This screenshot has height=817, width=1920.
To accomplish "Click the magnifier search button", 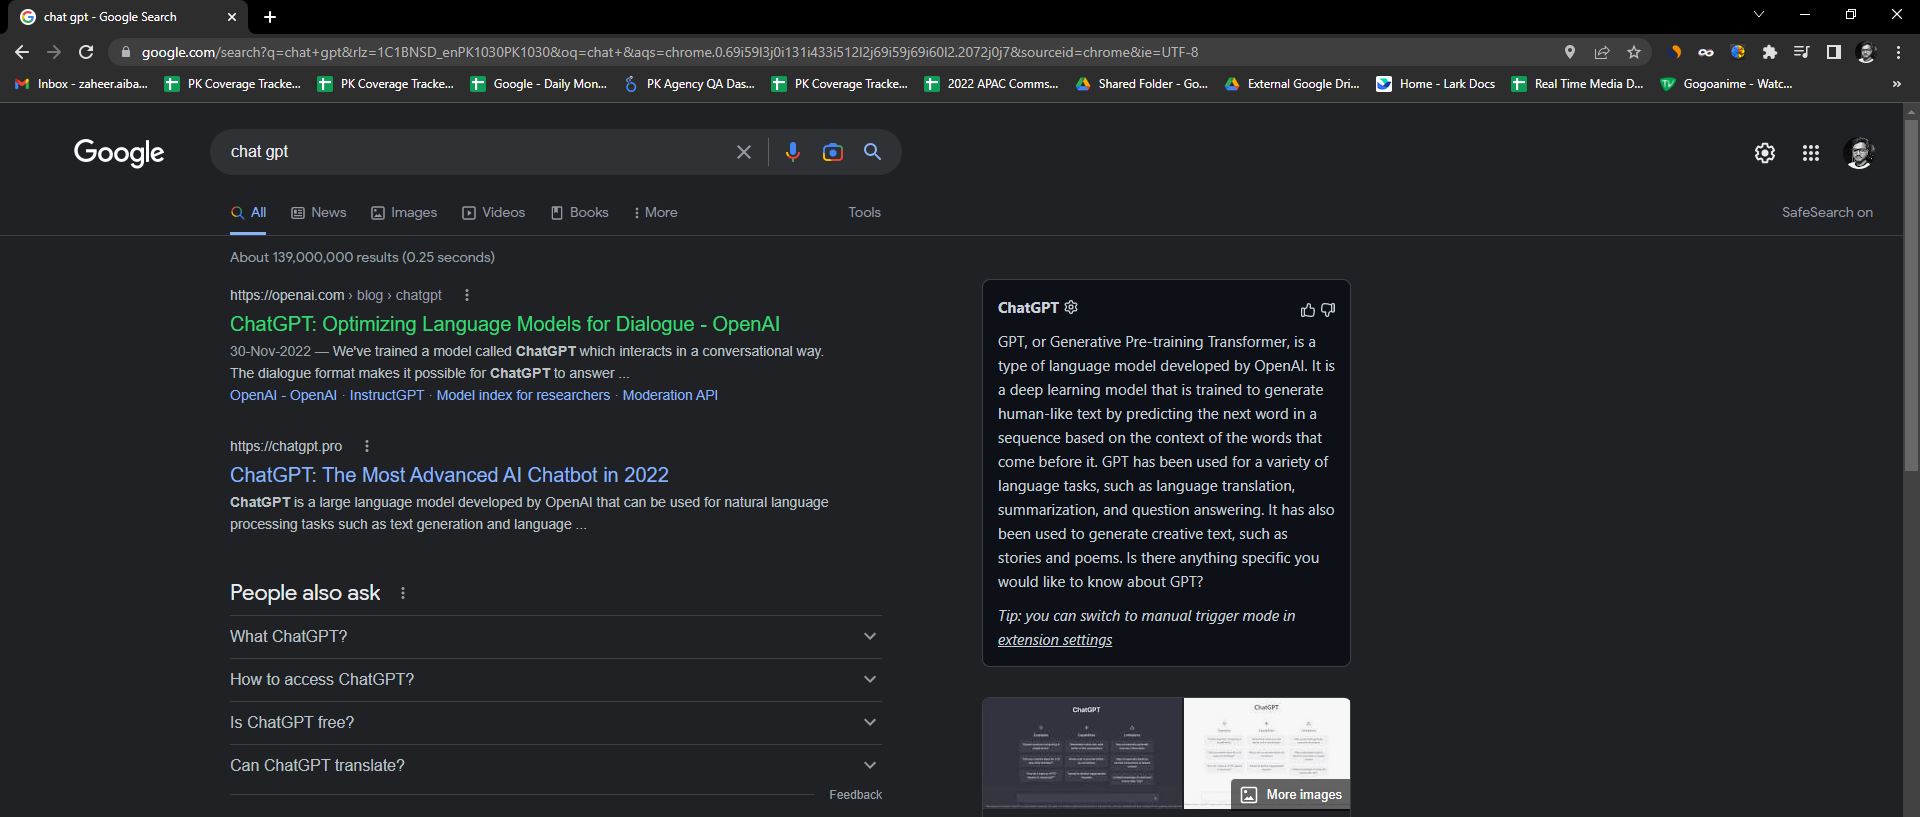I will point(873,151).
